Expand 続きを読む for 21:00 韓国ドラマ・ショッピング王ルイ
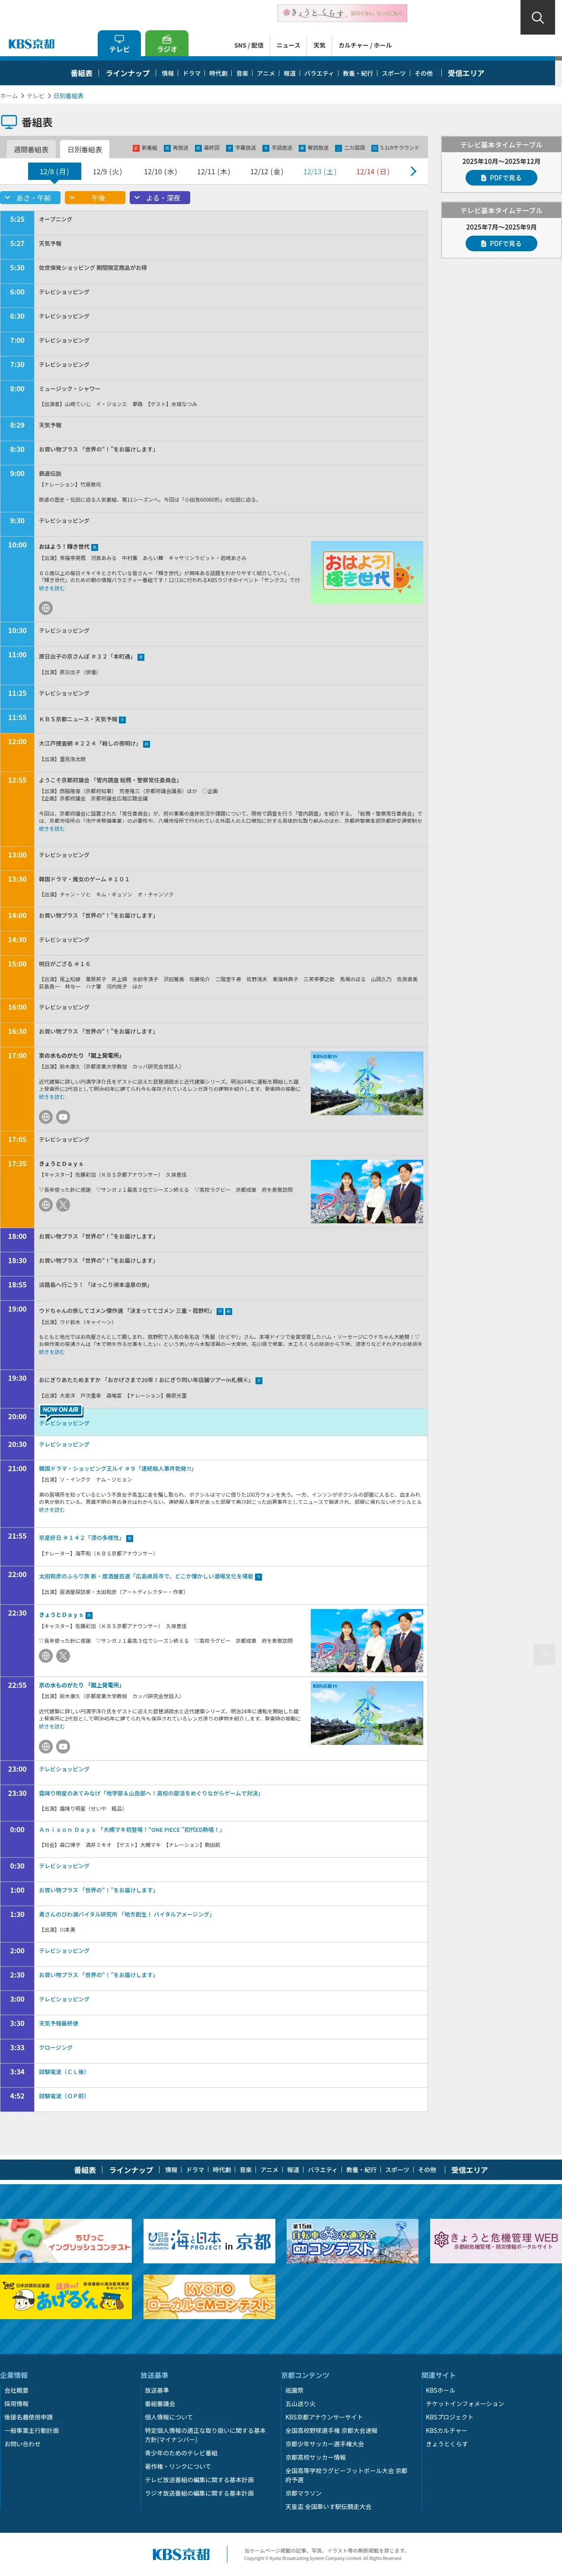The image size is (562, 2576). (x=52, y=1510)
